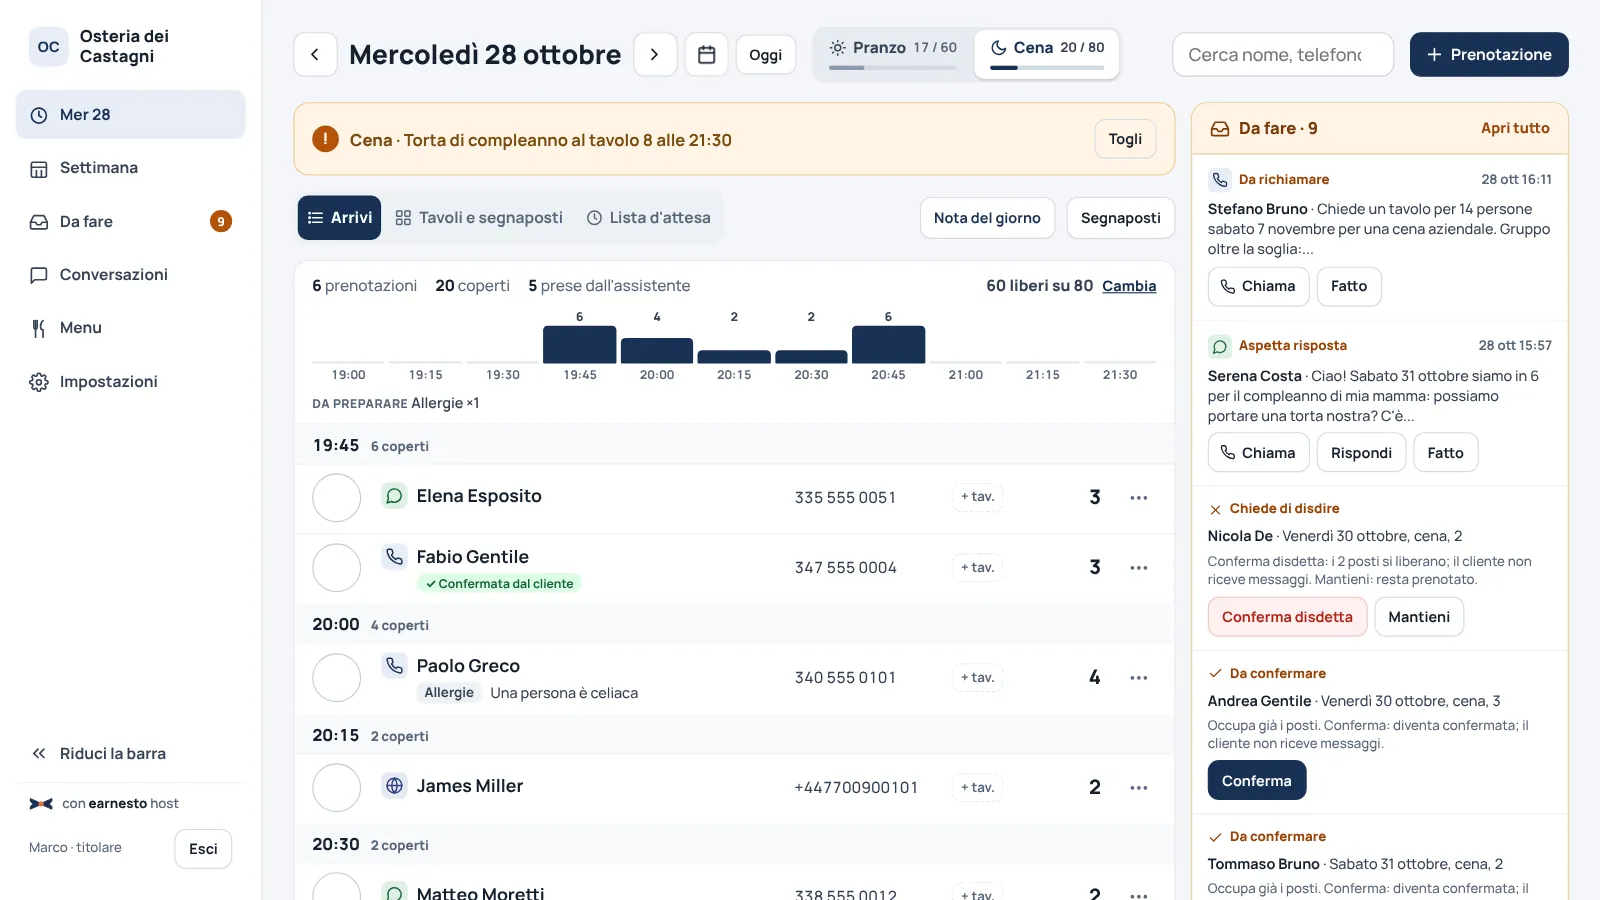The height and width of the screenshot is (900, 1600).
Task: Click the Aspetta risposta chat icon
Action: 1220,346
